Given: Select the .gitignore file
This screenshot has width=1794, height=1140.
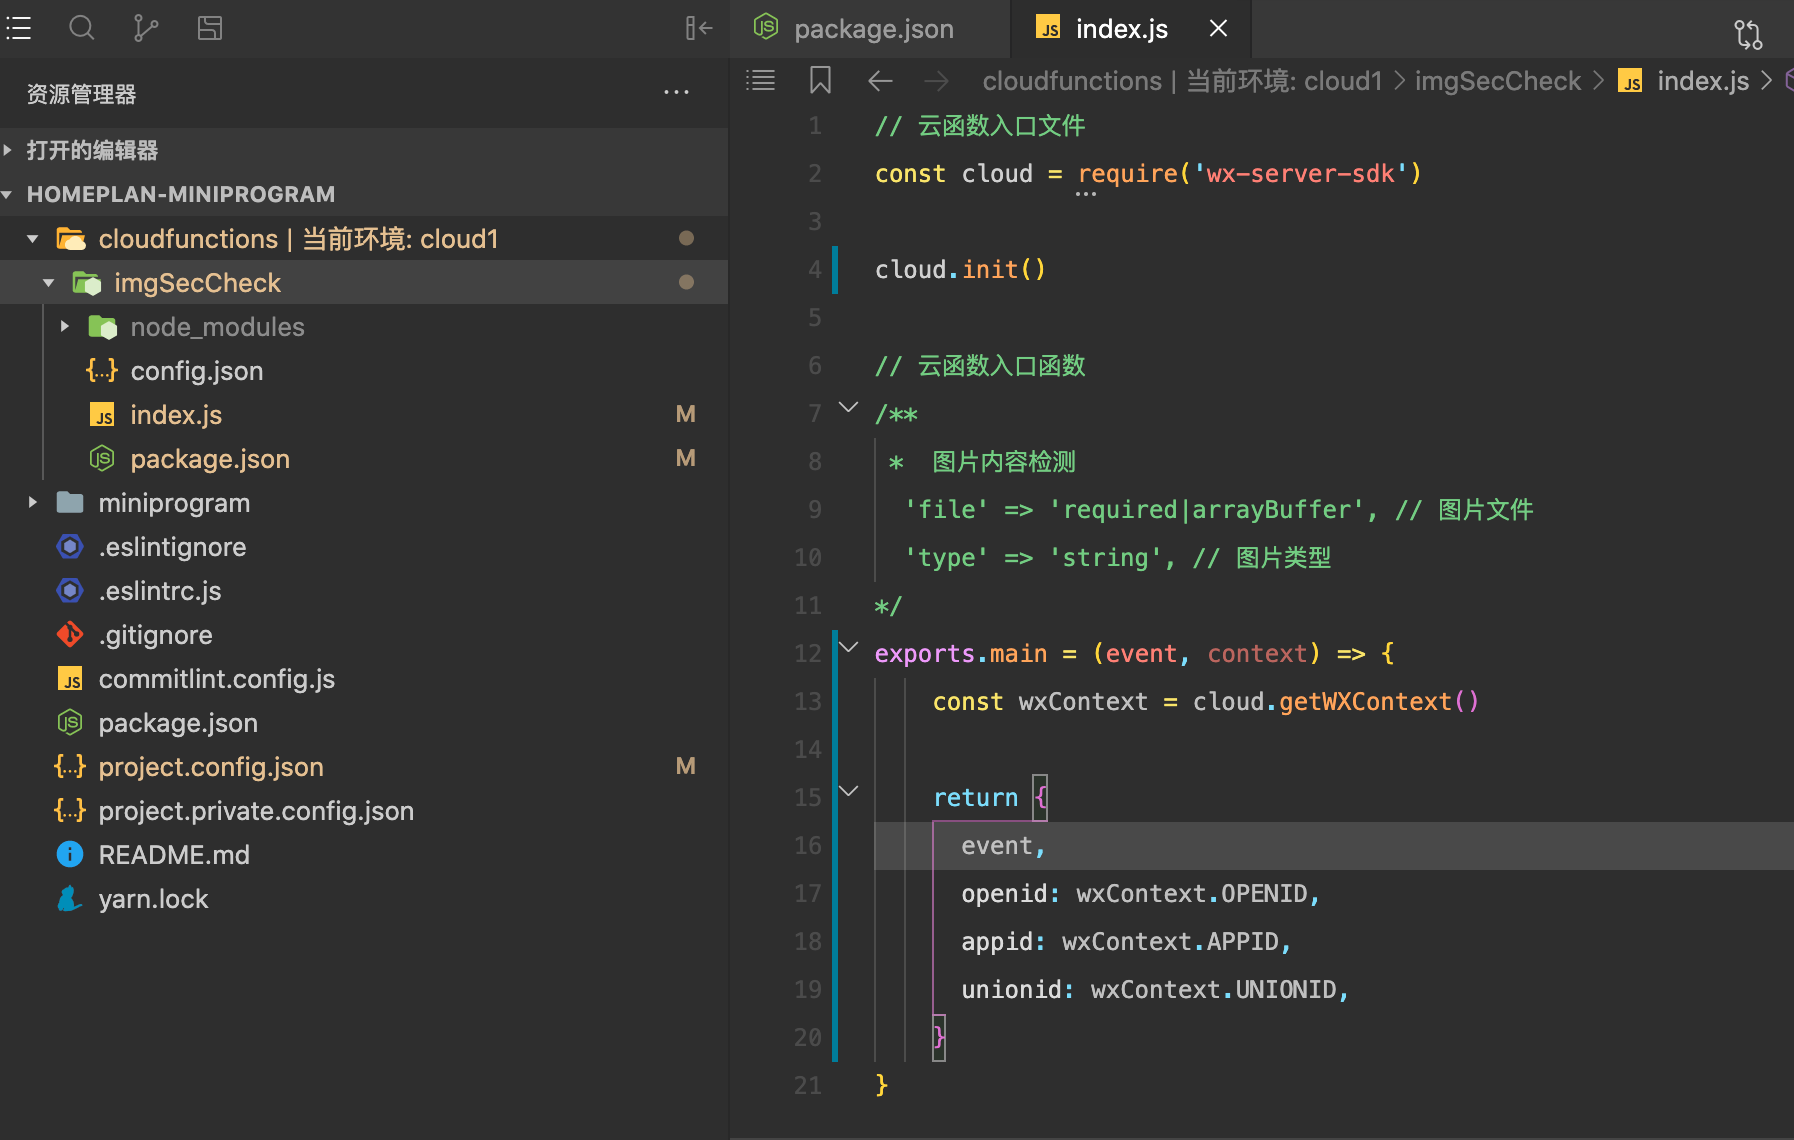Looking at the screenshot, I should coord(364,635).
